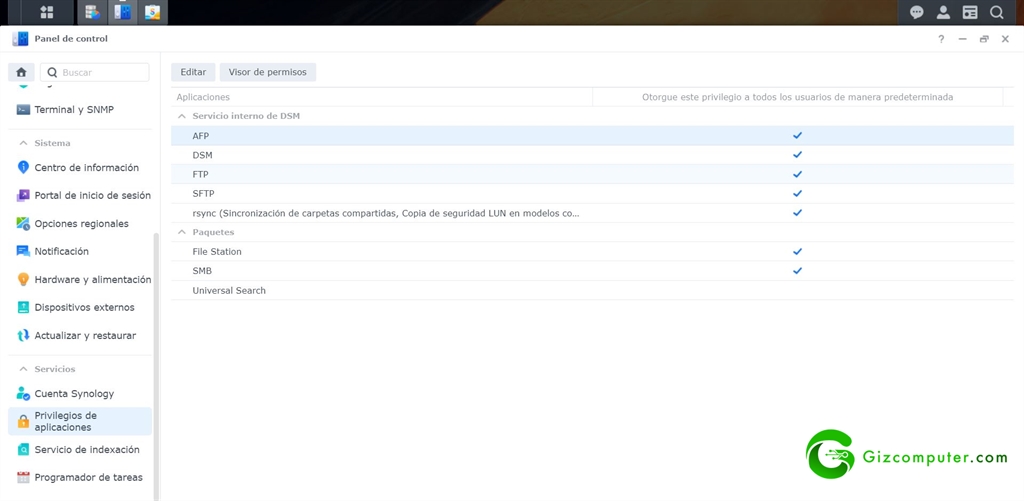Viewport: 1024px width, 501px height.
Task: Select the AFP application row
Action: (592, 135)
